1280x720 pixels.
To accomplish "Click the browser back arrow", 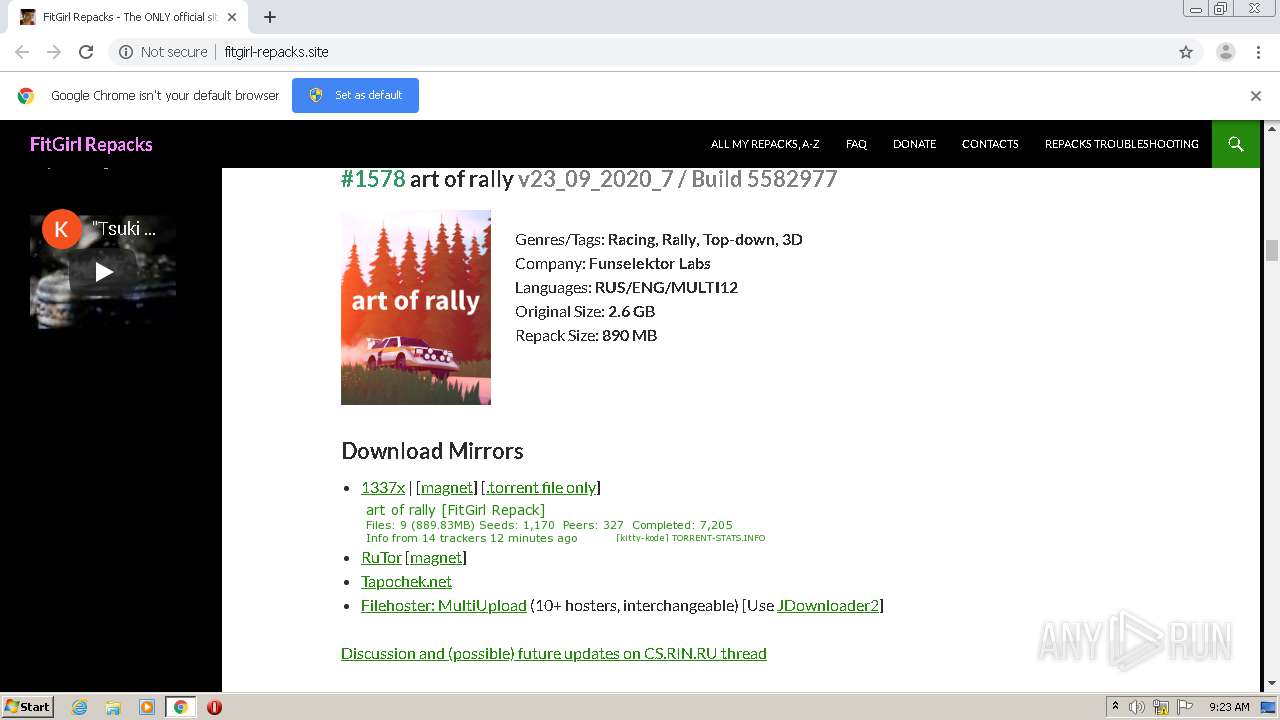I will click(22, 52).
